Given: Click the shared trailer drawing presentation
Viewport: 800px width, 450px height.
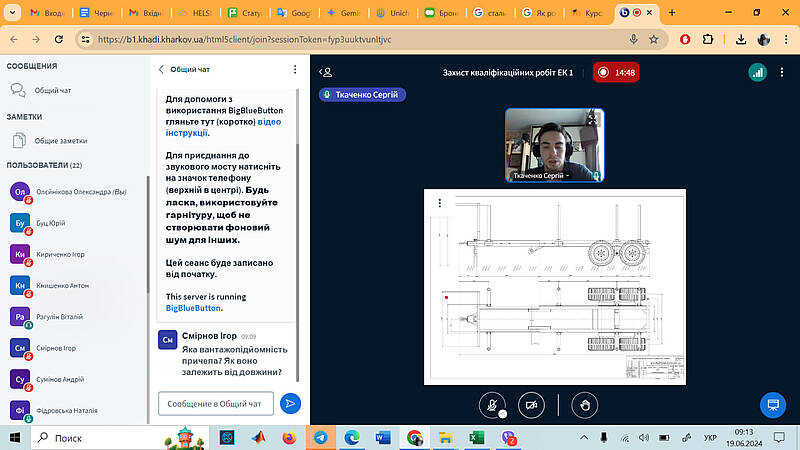Looking at the screenshot, I should [x=555, y=287].
